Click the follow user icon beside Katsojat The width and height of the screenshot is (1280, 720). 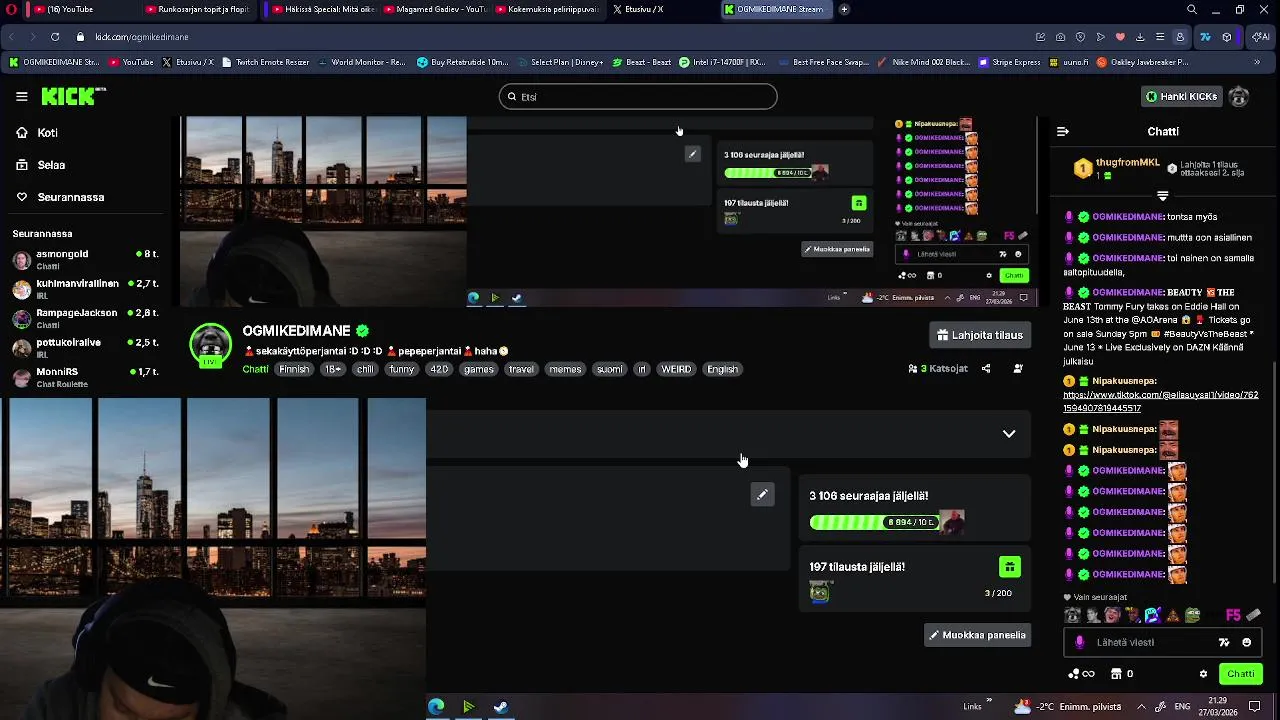pos(1018,368)
